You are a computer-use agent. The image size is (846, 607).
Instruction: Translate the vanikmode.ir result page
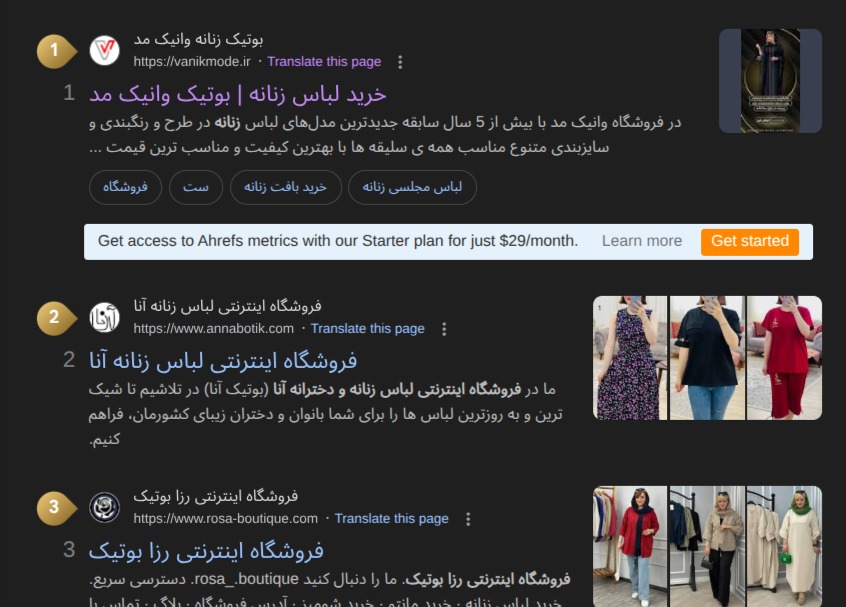324,62
